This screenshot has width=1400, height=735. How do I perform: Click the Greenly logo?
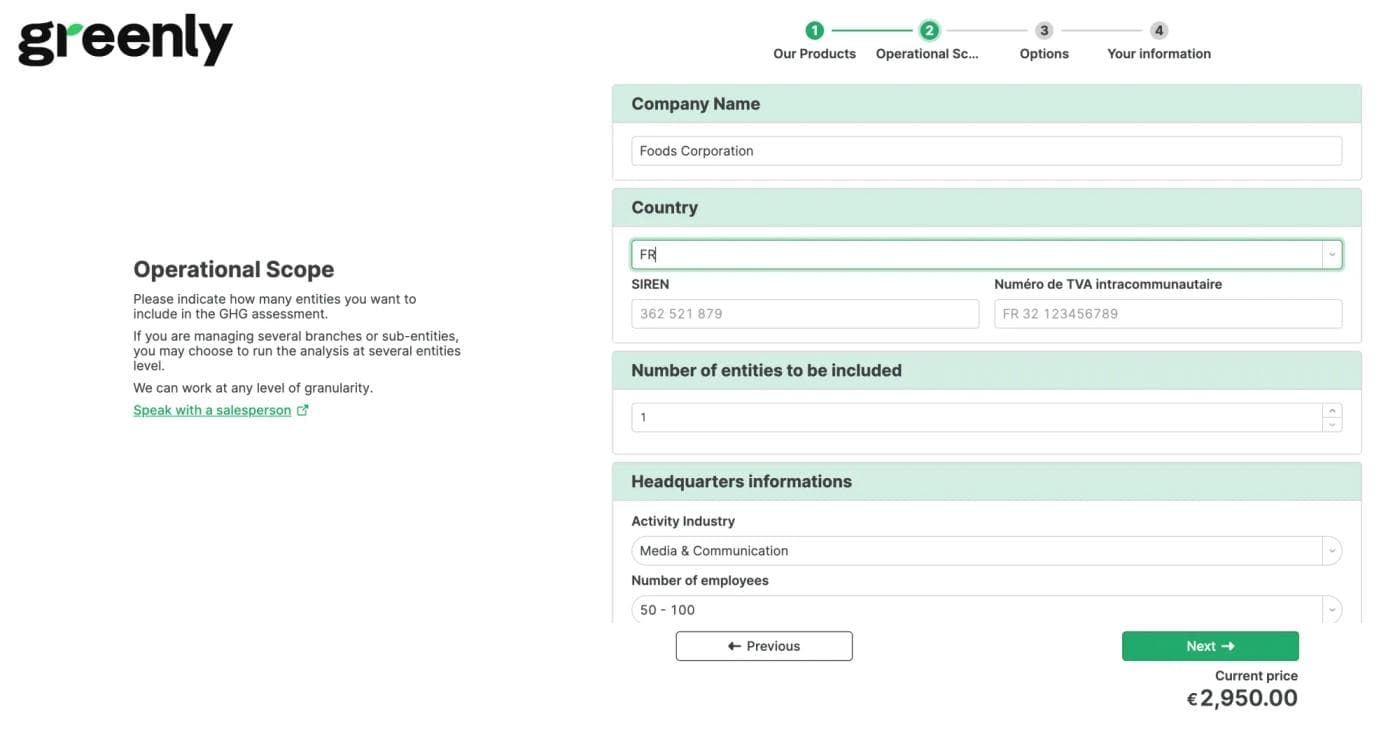click(124, 39)
